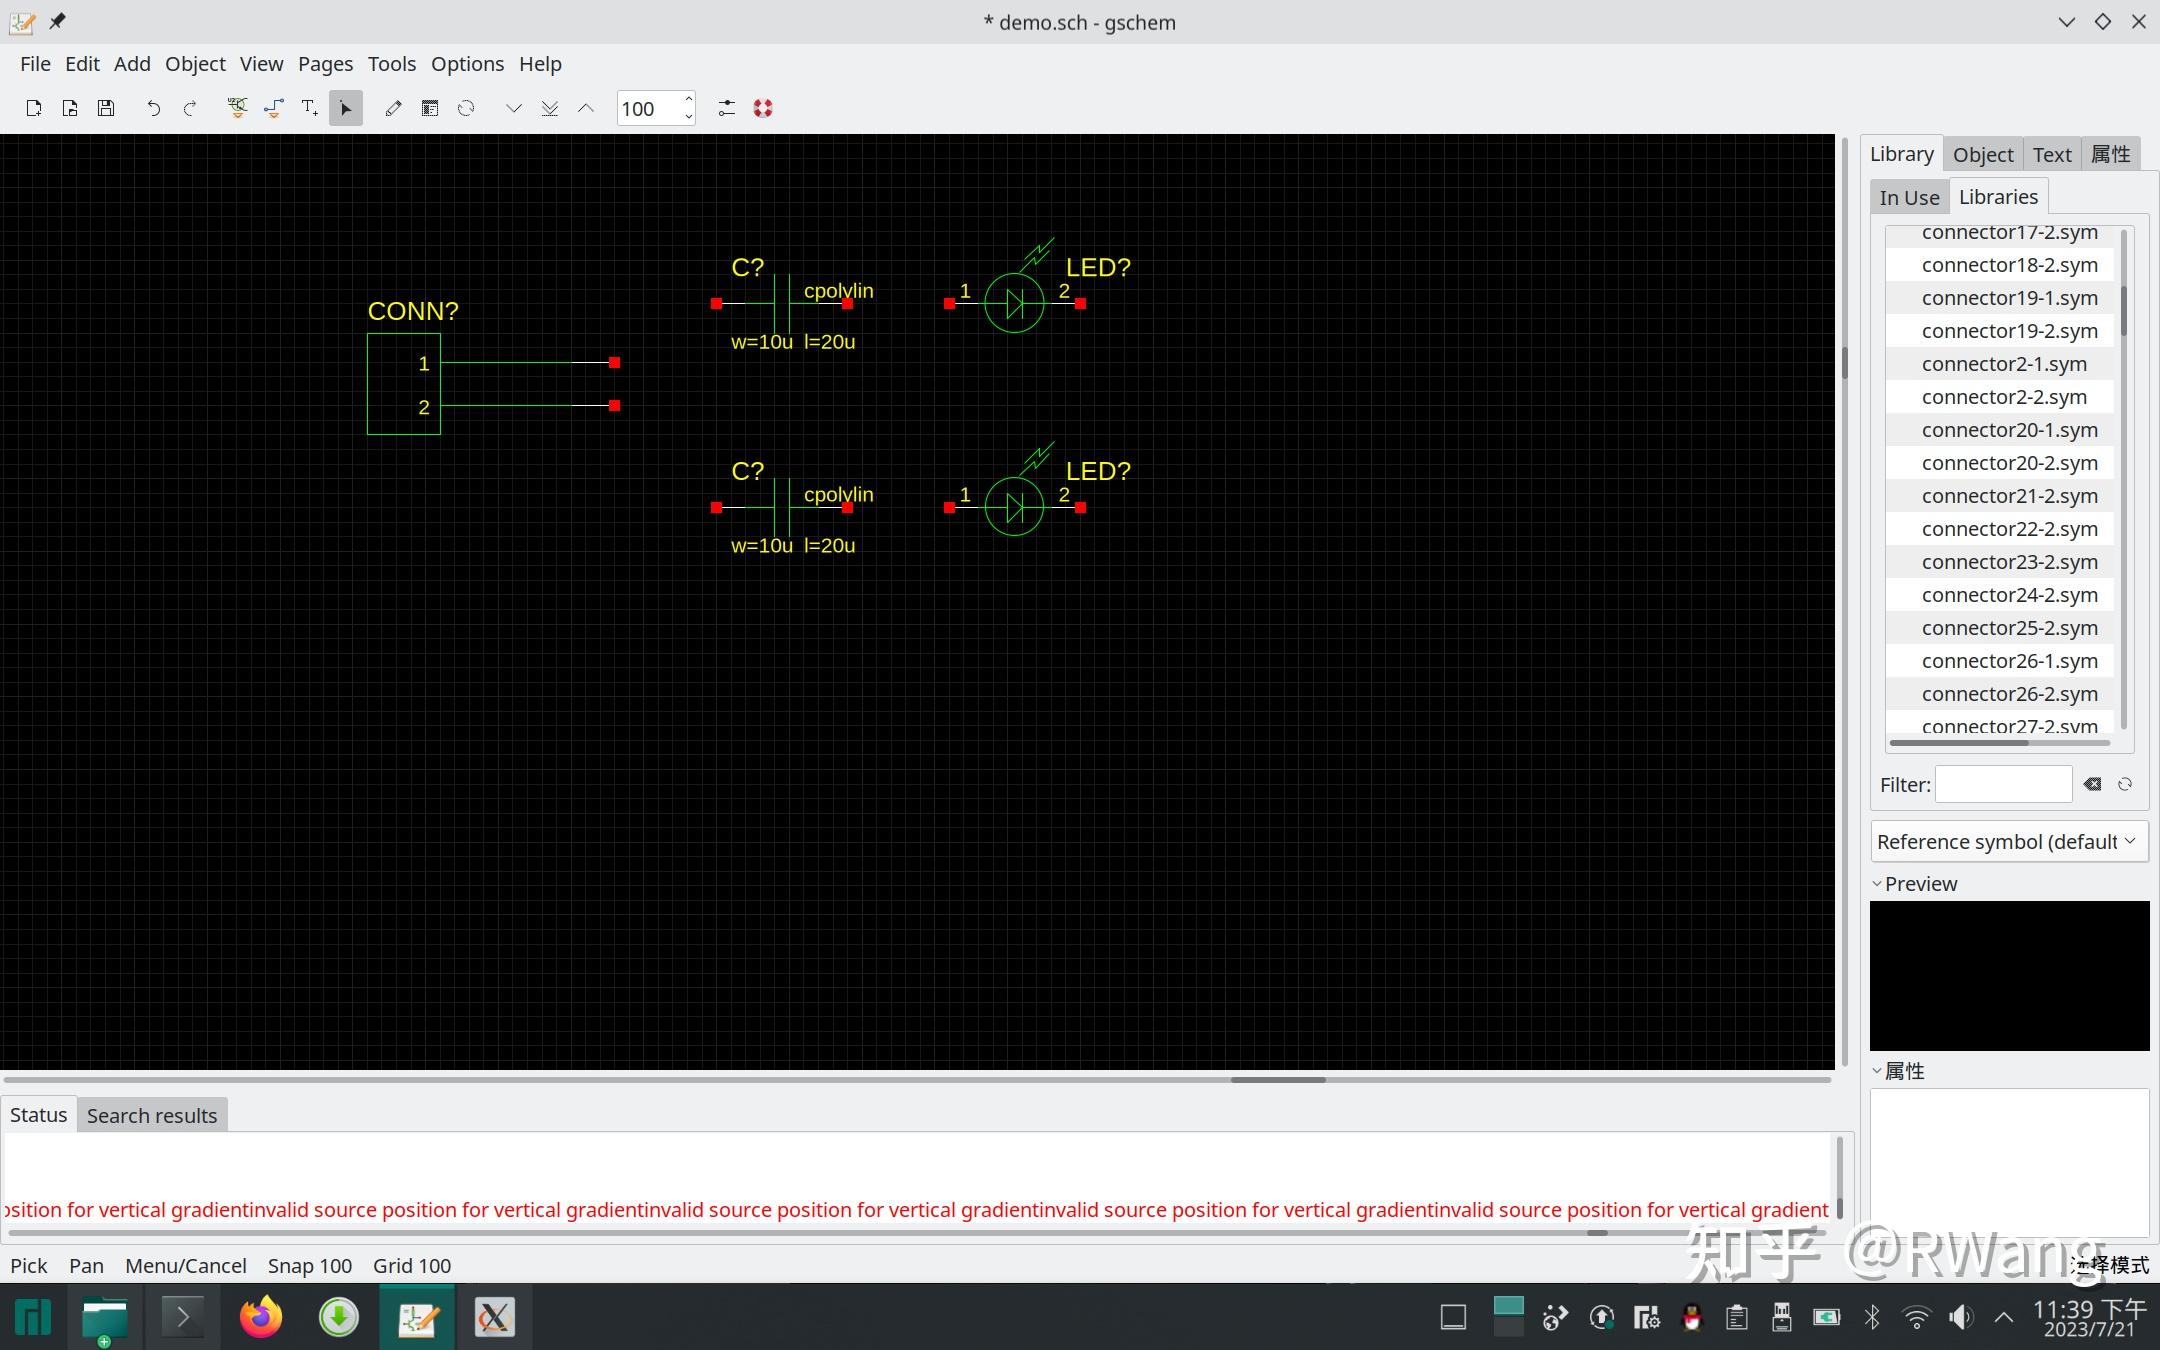This screenshot has height=1350, width=2160.
Task: Open the Add menu
Action: 132,64
